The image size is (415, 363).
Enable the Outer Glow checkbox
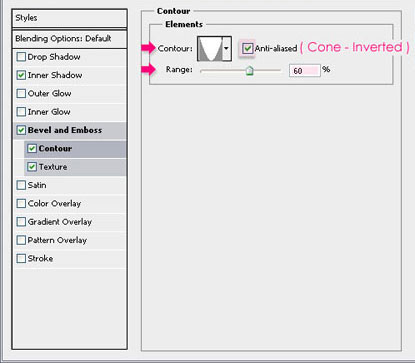tap(21, 93)
